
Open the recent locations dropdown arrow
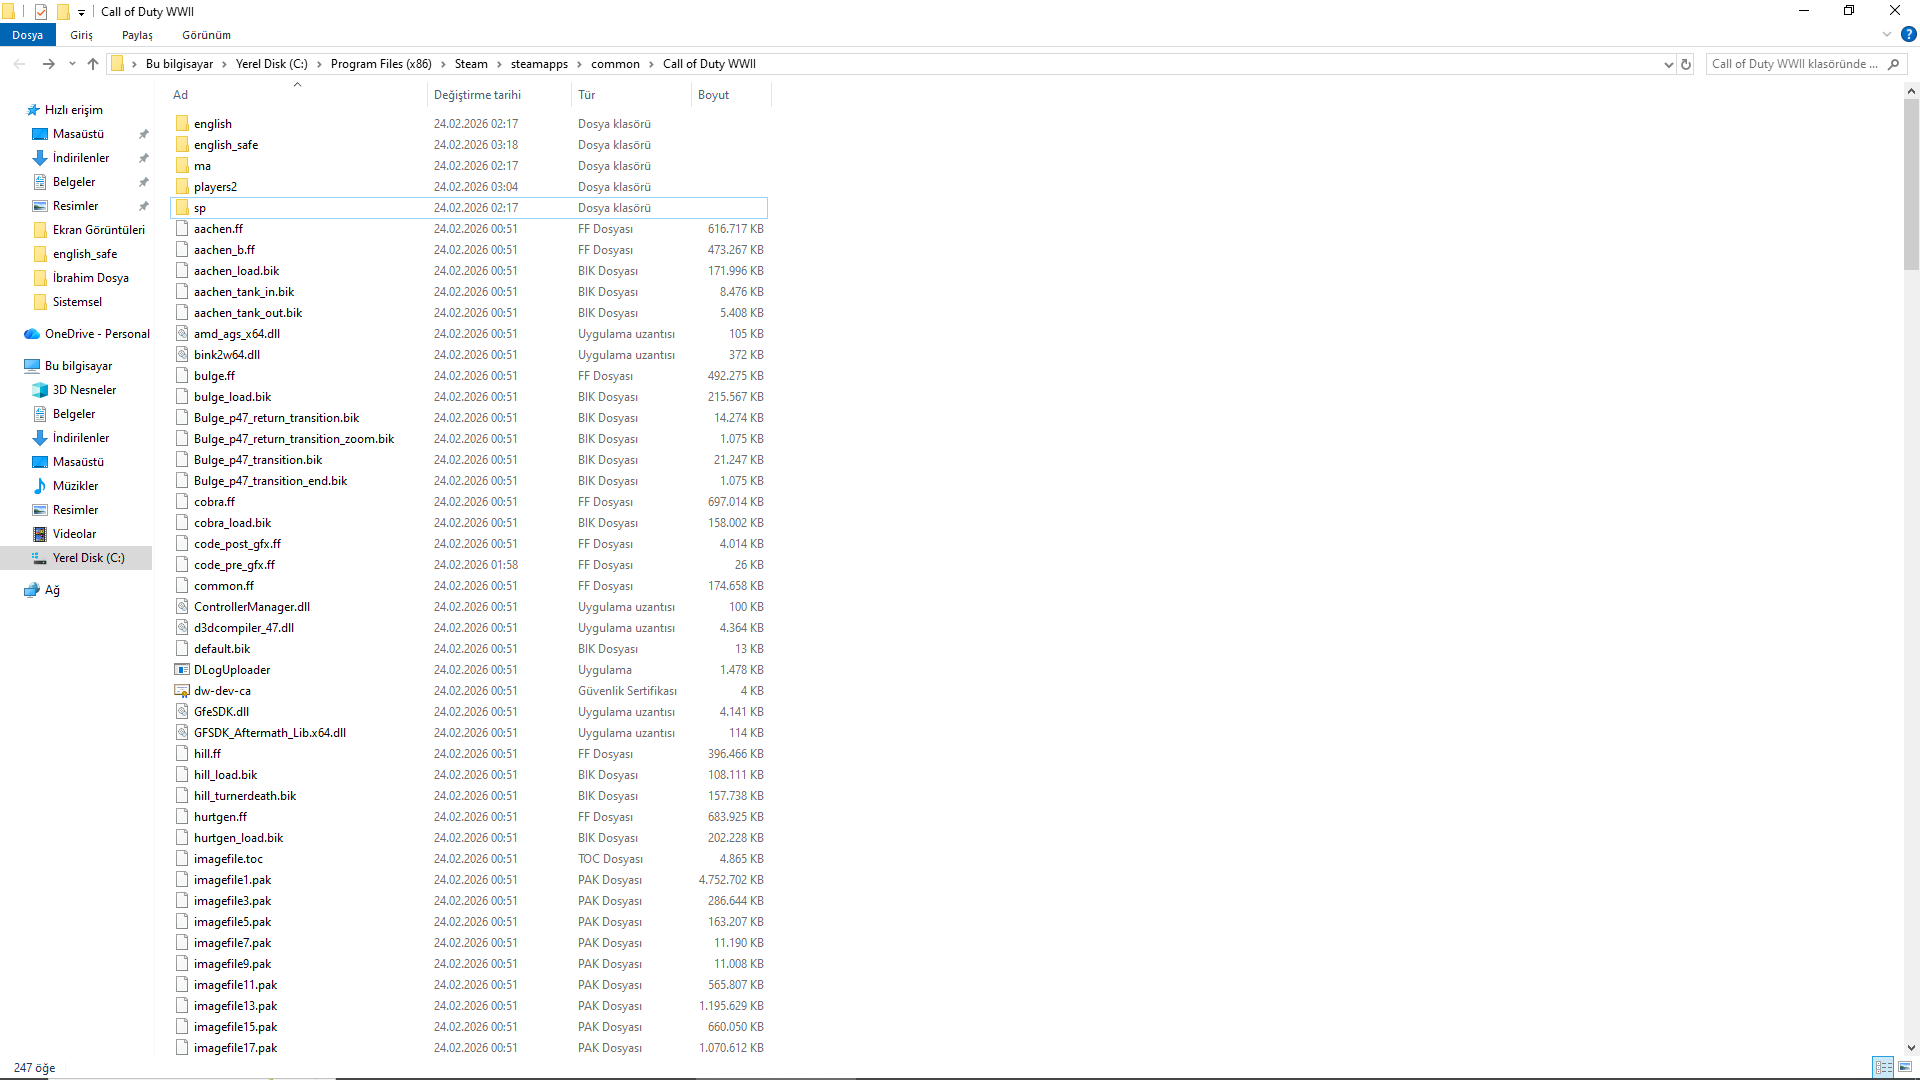[72, 64]
